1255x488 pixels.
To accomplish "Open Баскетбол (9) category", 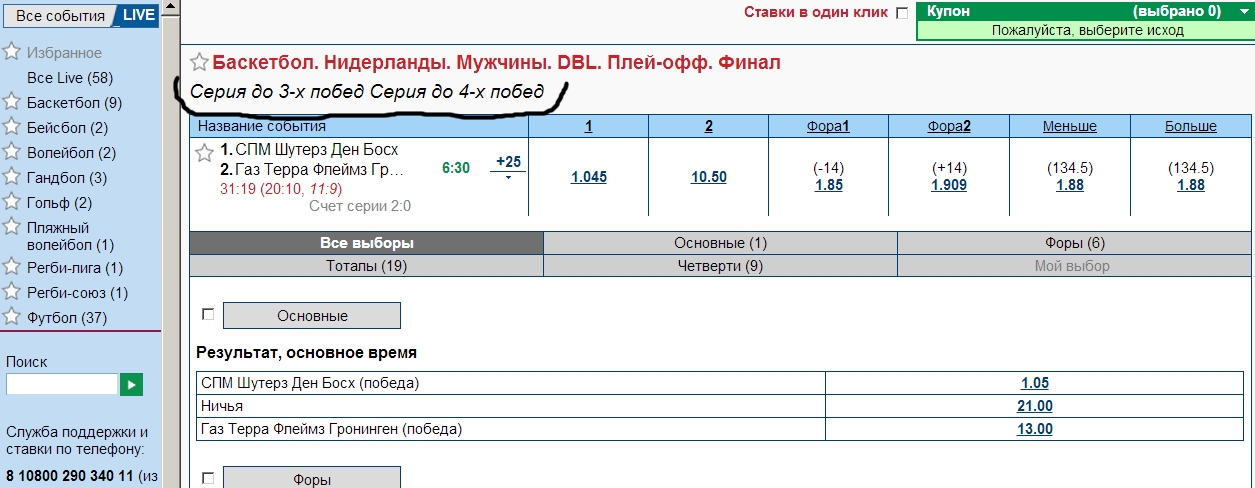I will (75, 102).
